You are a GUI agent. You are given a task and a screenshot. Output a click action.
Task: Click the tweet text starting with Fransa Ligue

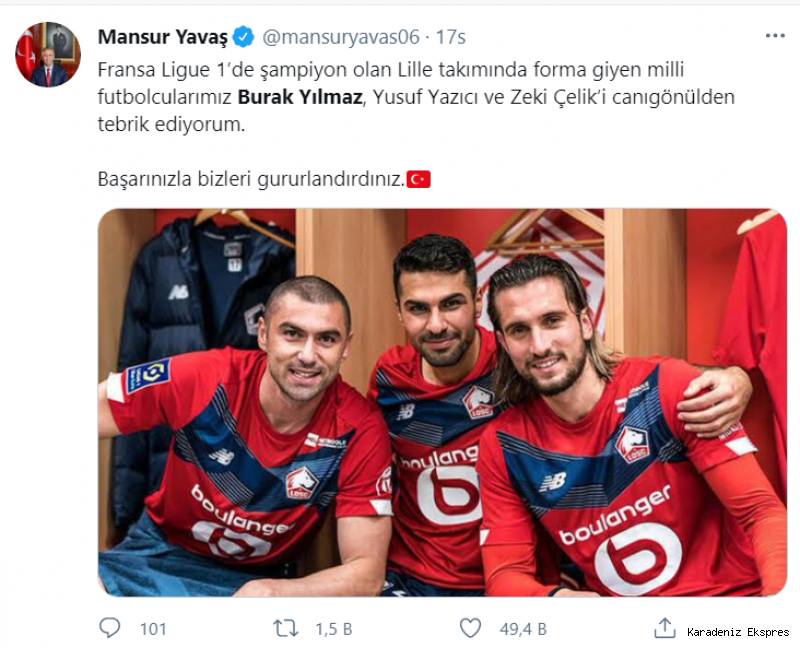click(416, 97)
